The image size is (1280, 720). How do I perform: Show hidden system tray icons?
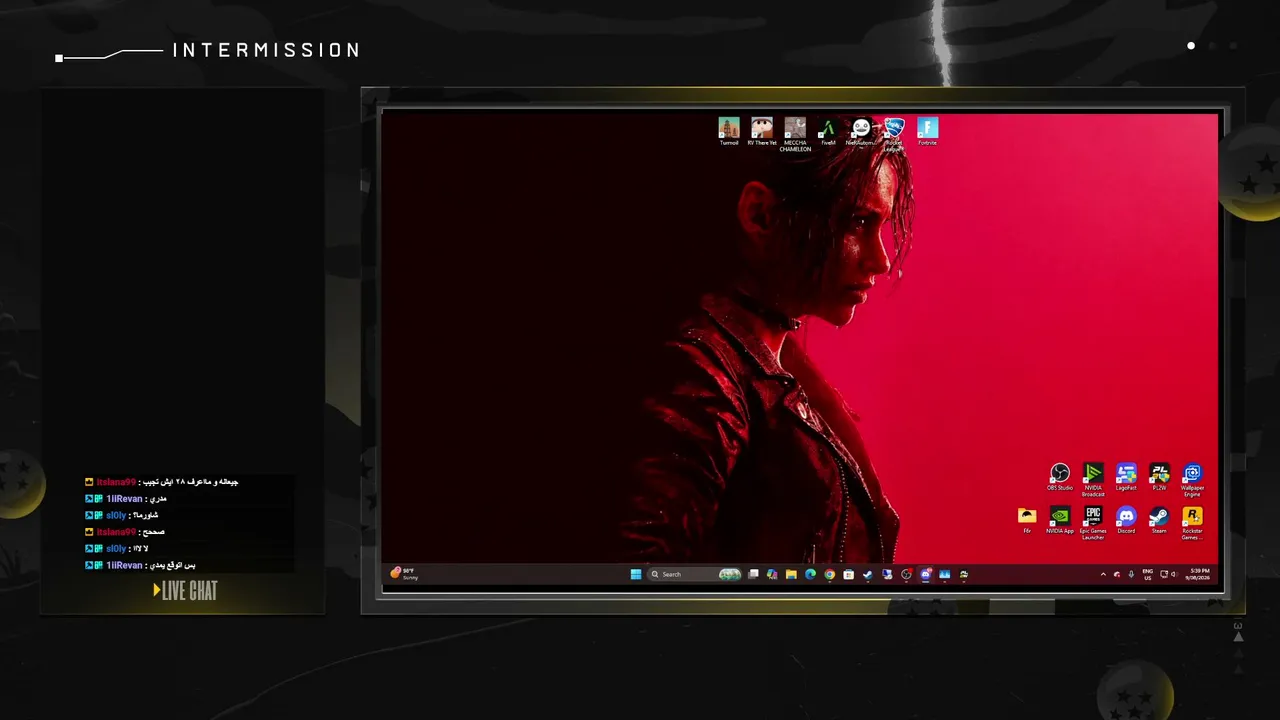pyautogui.click(x=1103, y=574)
